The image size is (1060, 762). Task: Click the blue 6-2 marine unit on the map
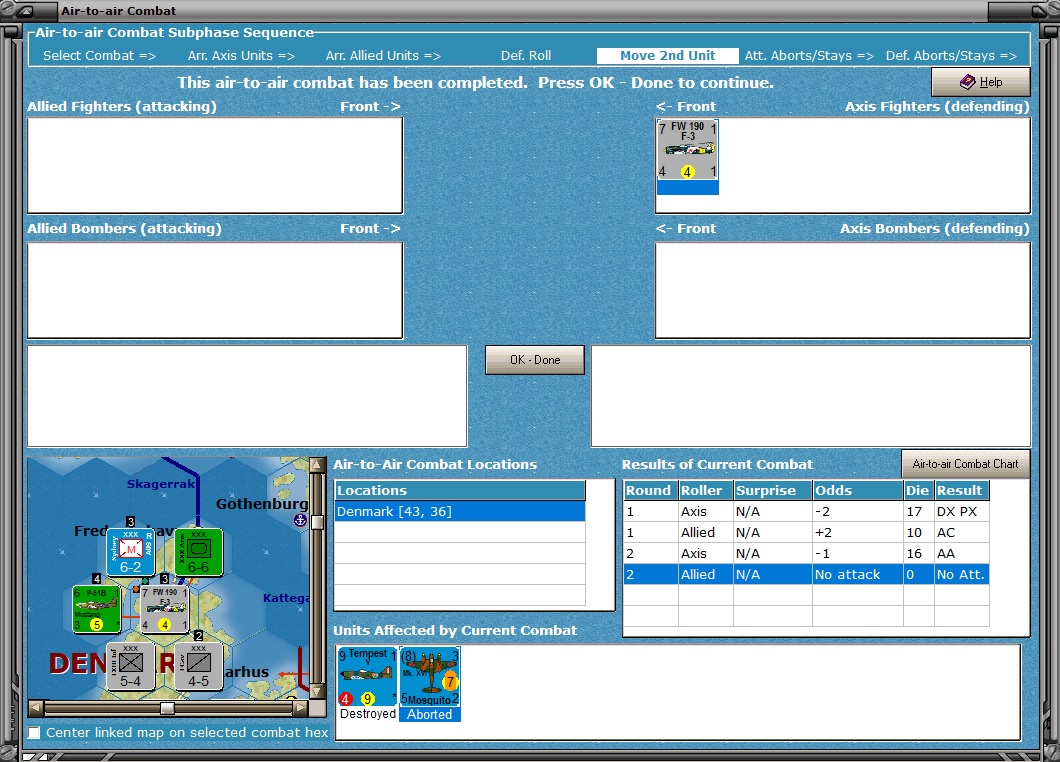tap(130, 552)
